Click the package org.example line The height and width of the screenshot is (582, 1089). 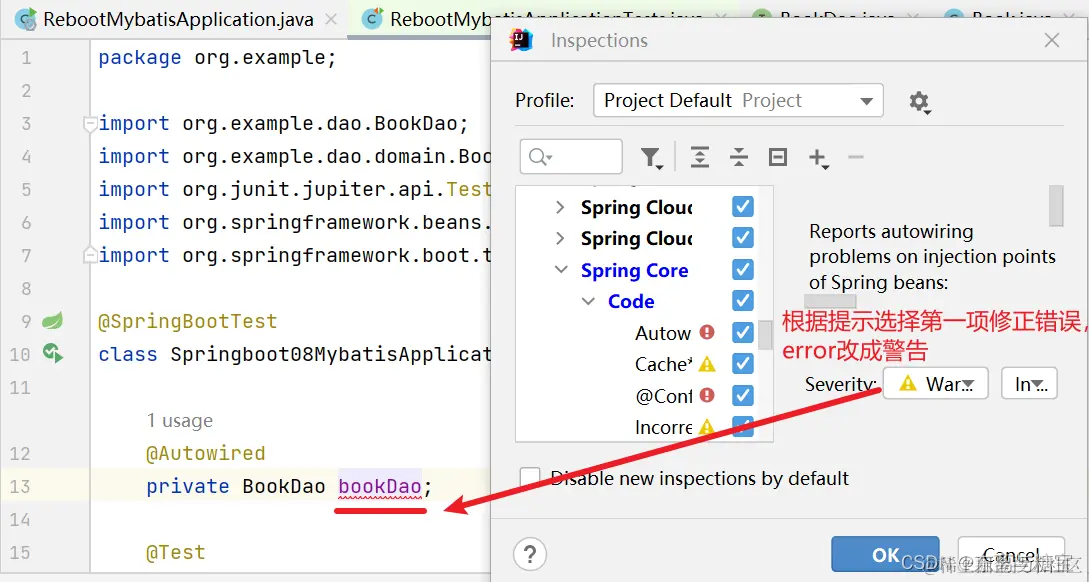tap(217, 58)
